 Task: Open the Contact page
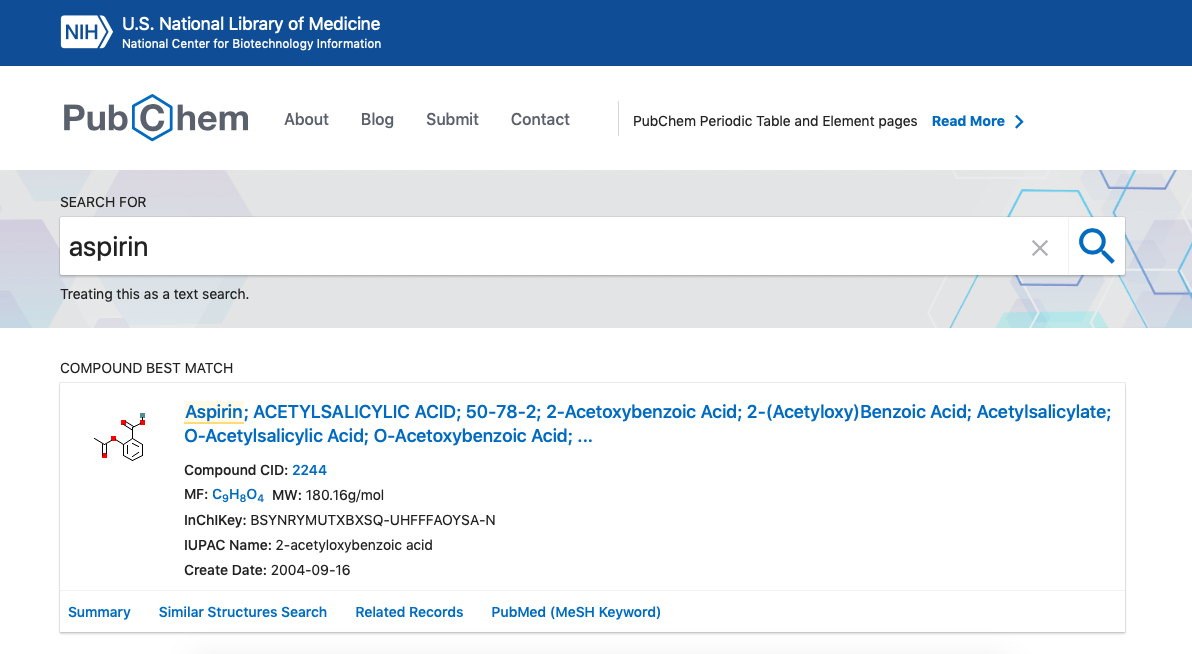[x=540, y=119]
